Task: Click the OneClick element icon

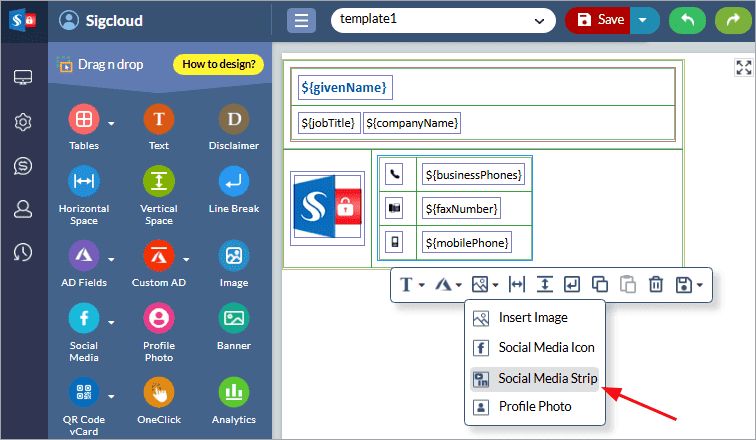Action: point(158,392)
